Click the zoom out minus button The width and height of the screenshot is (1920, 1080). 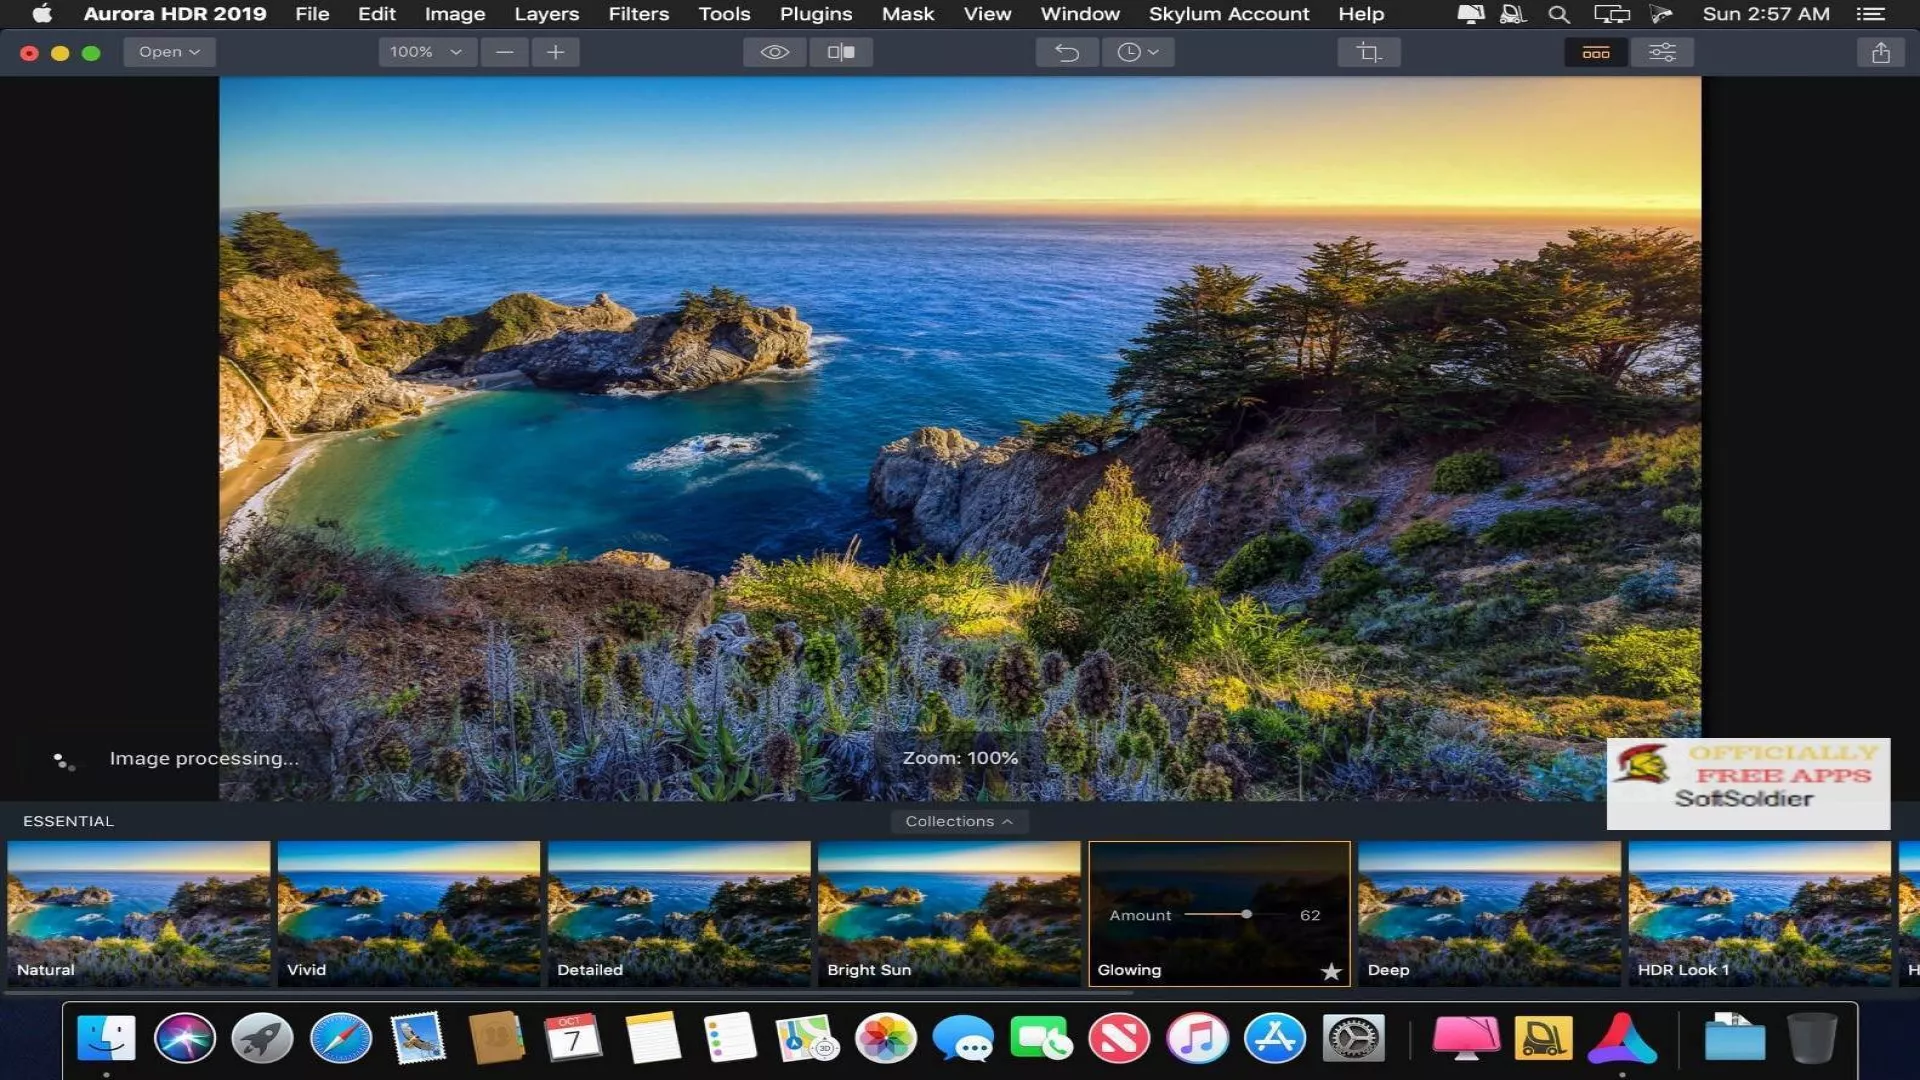tap(505, 52)
